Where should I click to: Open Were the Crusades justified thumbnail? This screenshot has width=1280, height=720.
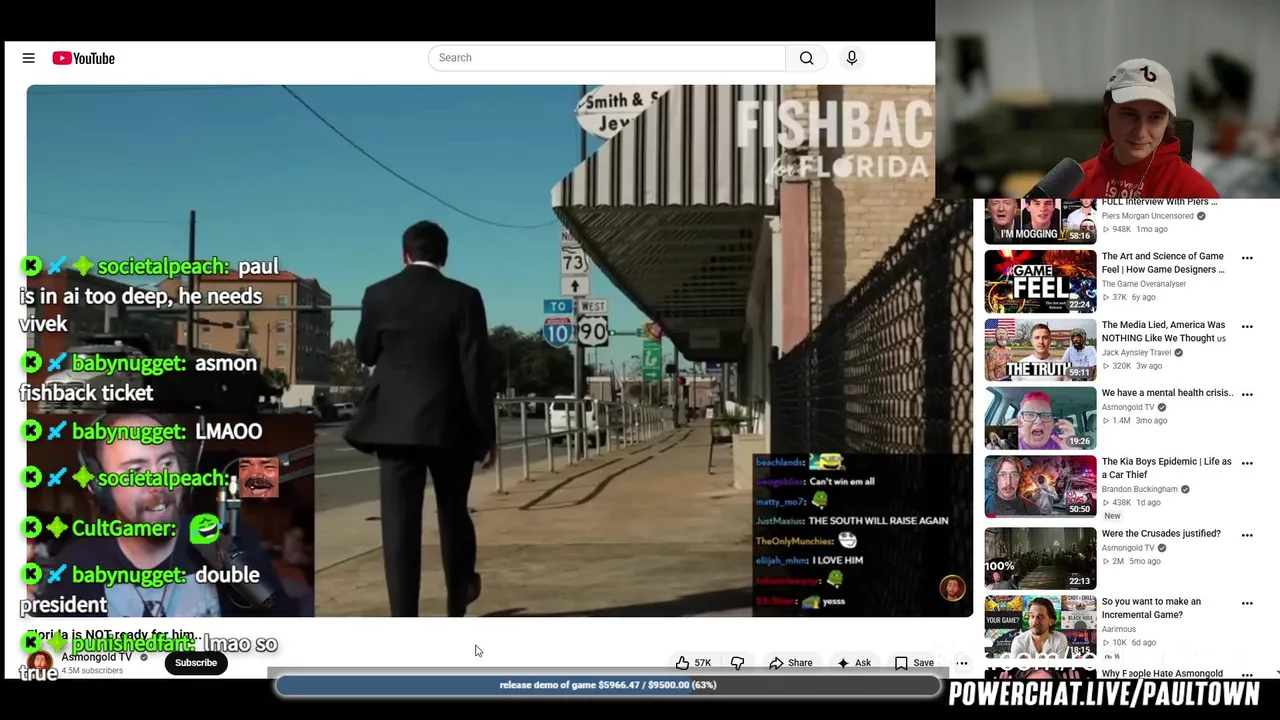click(1040, 556)
